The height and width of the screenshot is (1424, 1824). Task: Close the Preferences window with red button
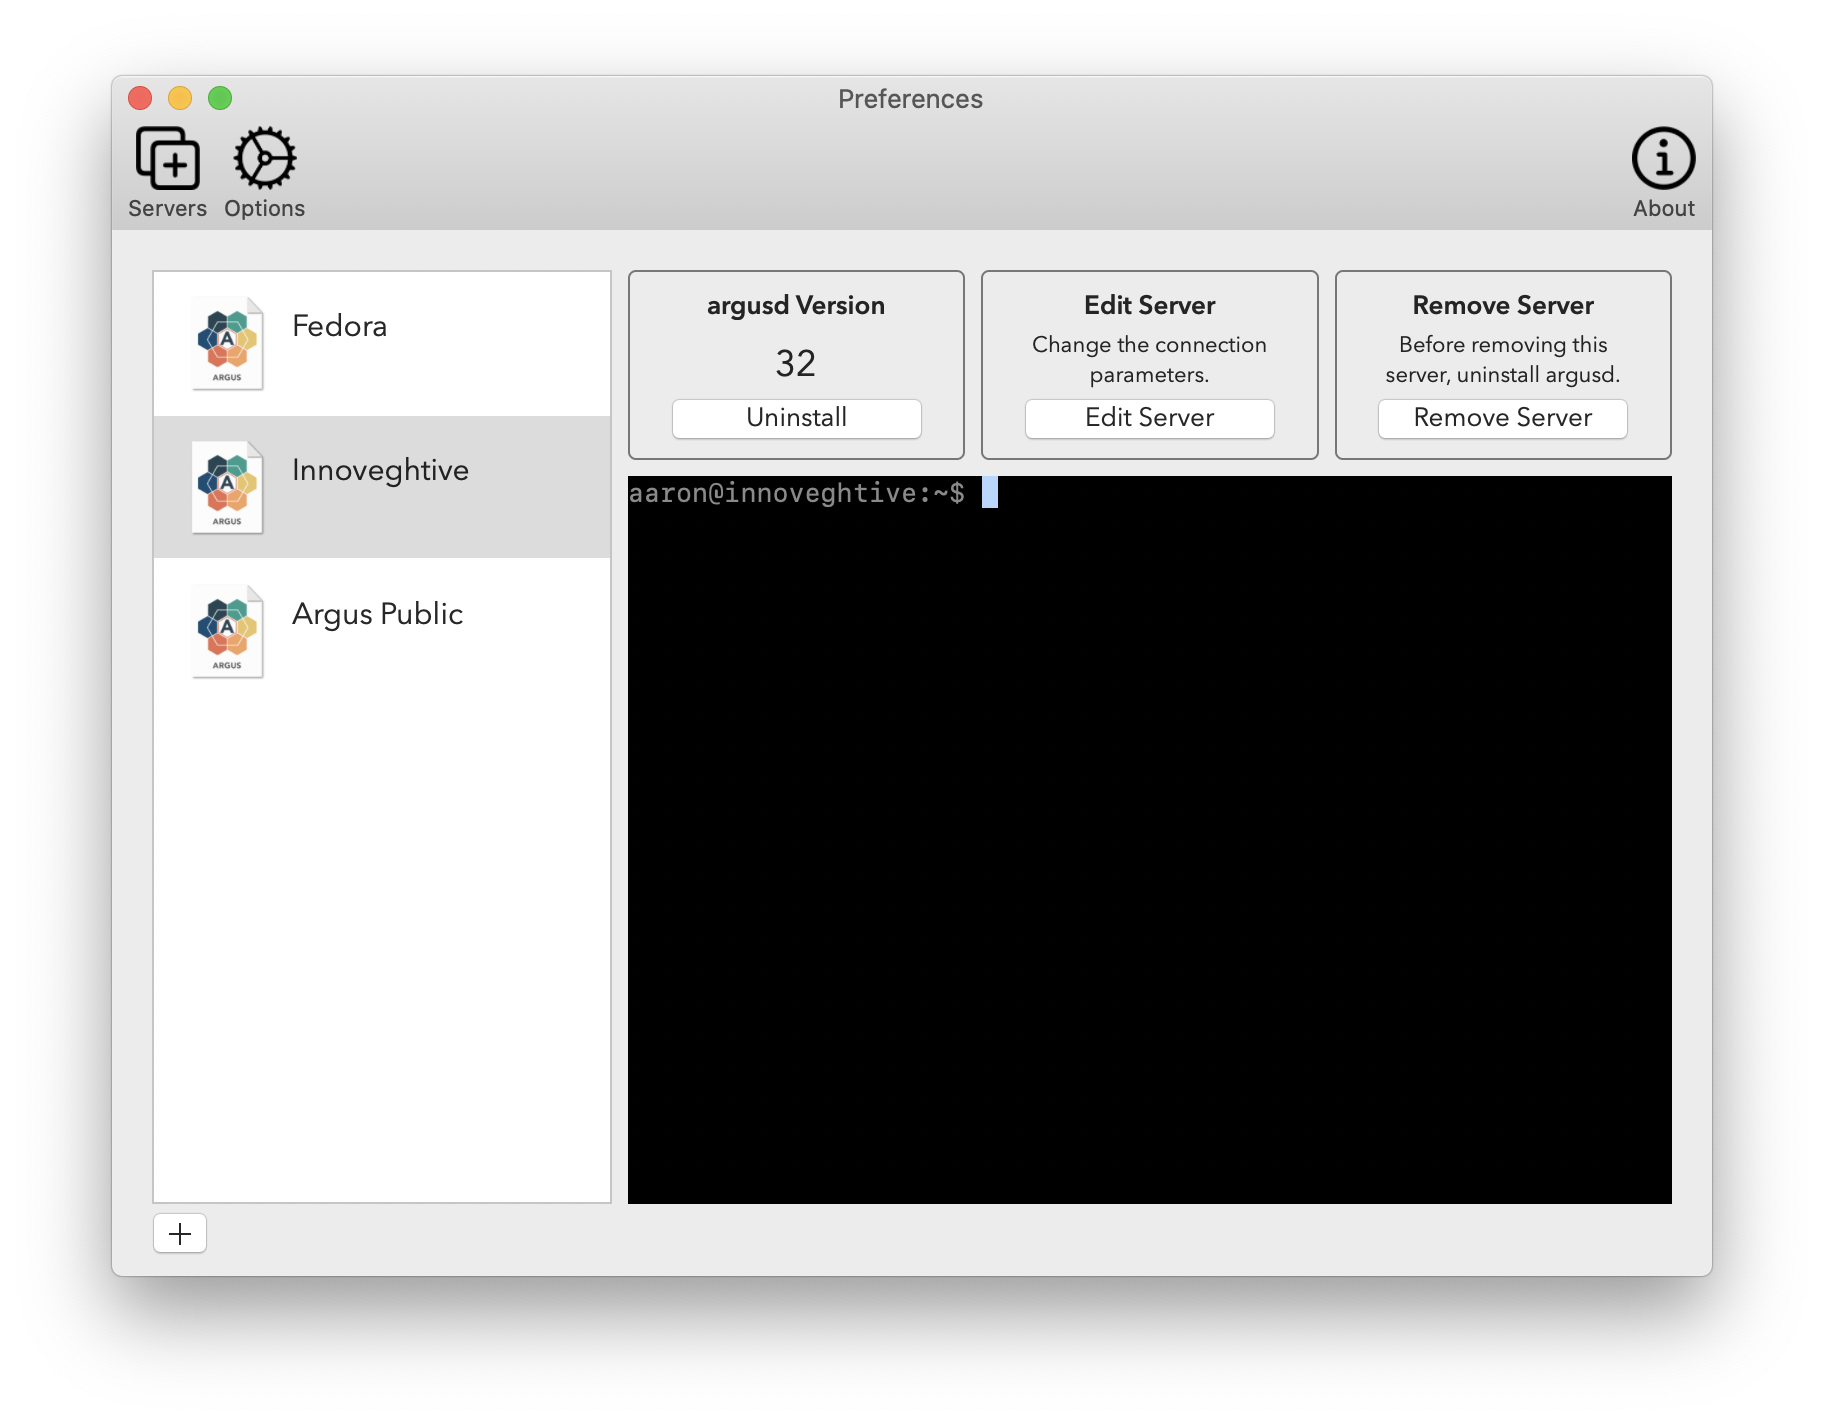[x=140, y=98]
